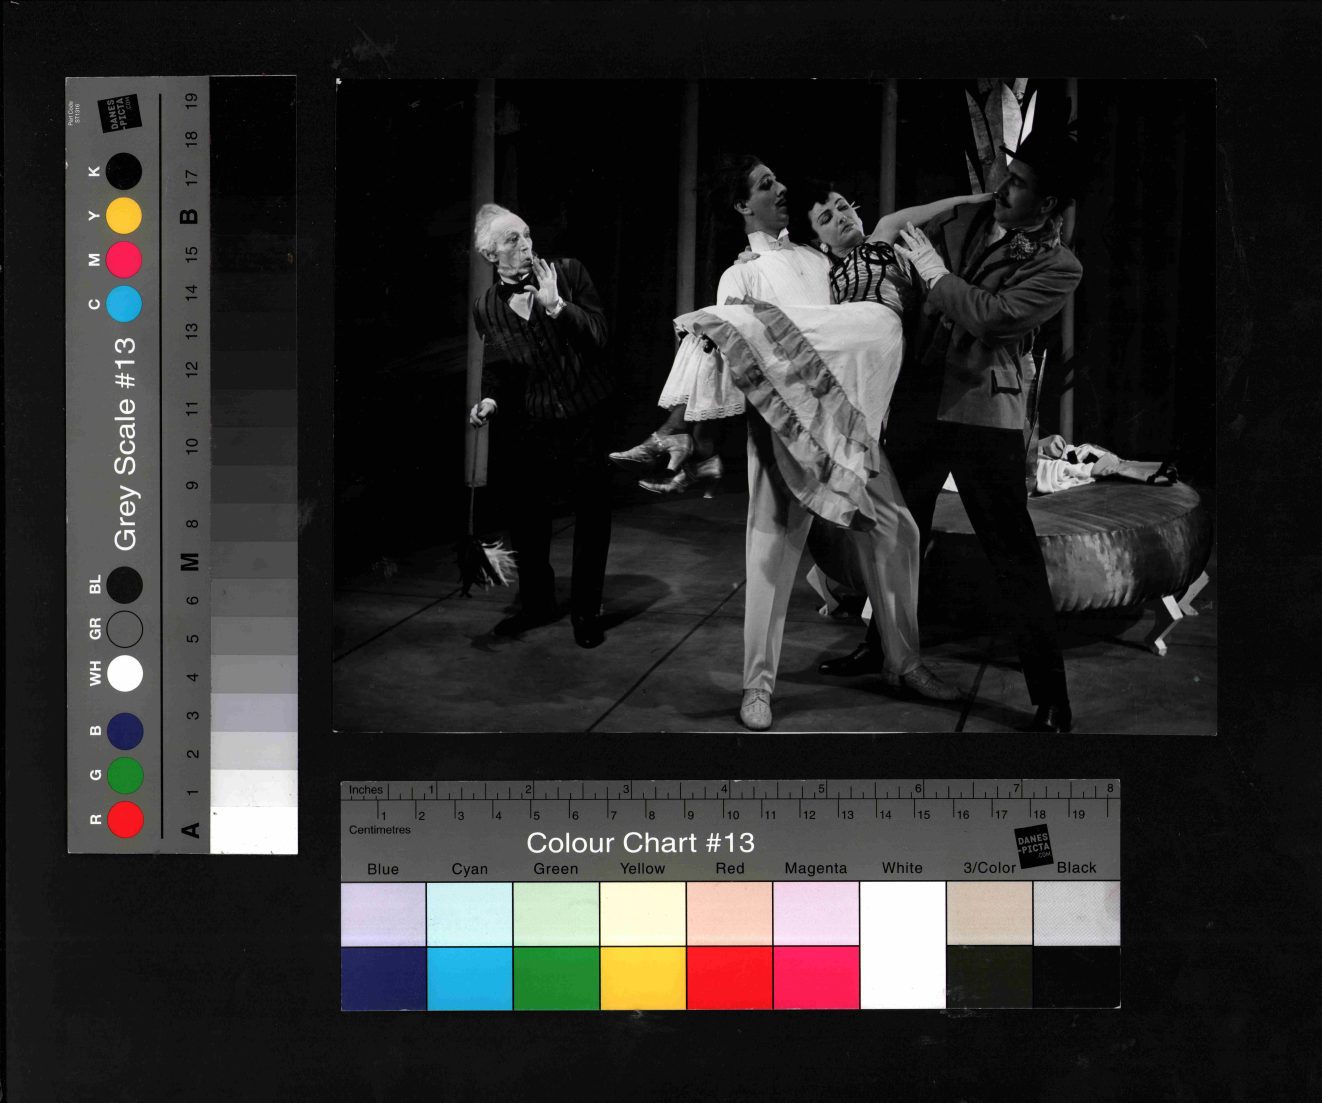
Task: Pick the saturated yellow swatch in the colour chart
Action: [643, 978]
